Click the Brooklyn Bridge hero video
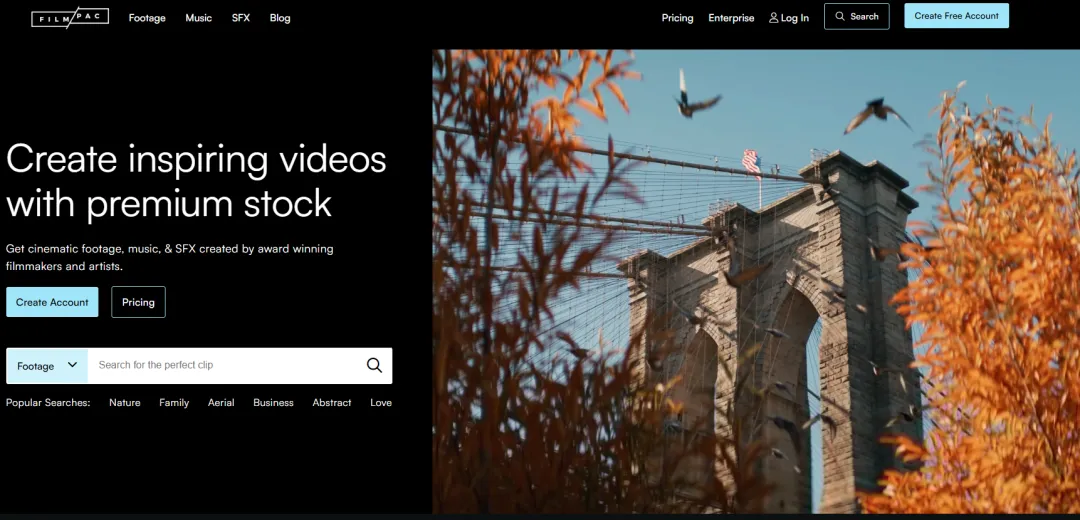Screen dimensions: 1080x520 [x=756, y=281]
